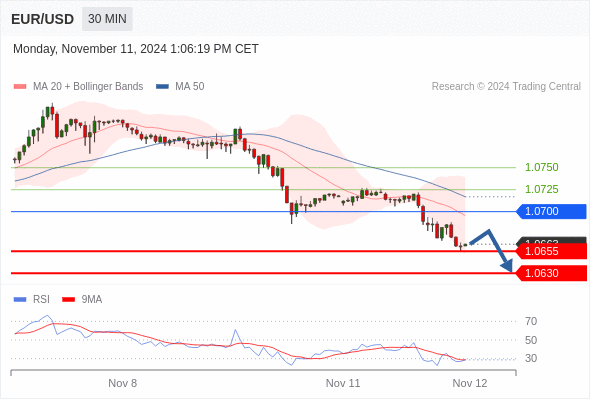Click the EUR/USD symbol title
This screenshot has height=400, width=590.
tap(43, 19)
